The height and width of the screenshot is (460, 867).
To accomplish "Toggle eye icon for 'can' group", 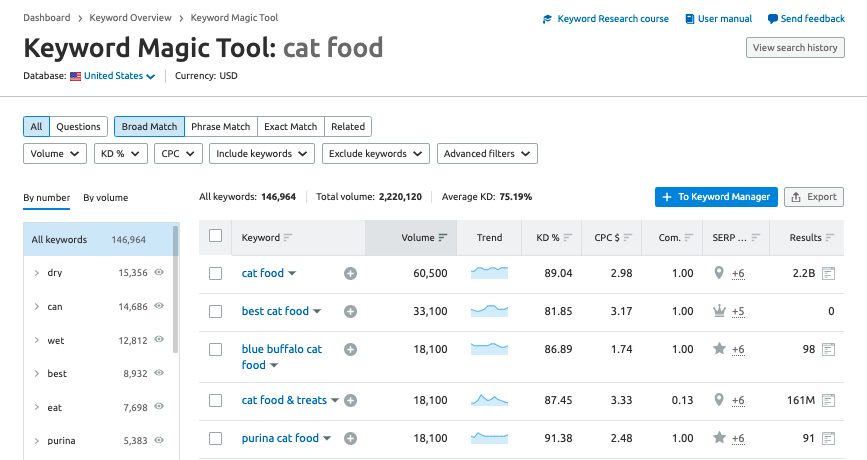I will click(159, 306).
